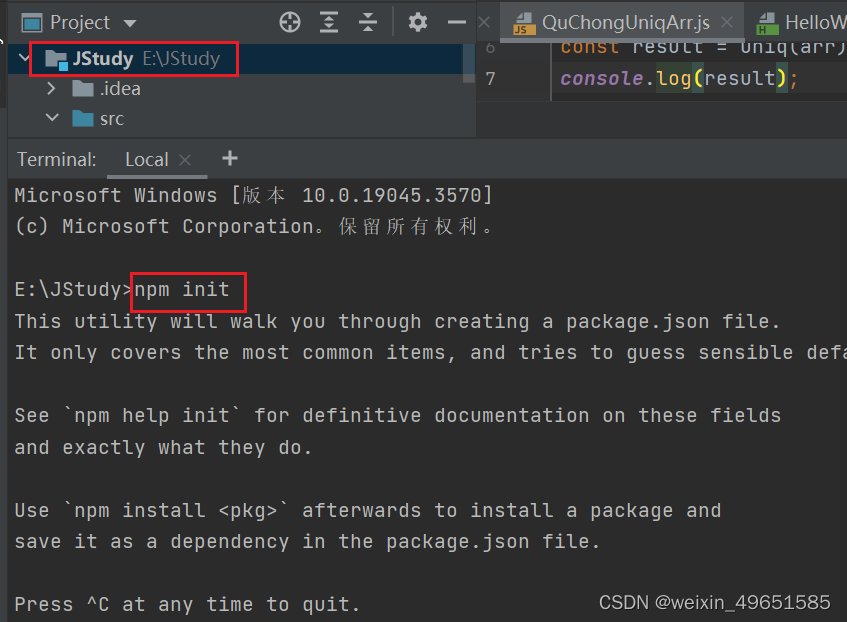Open Project panel settings gear
The height and width of the screenshot is (622, 847).
click(x=418, y=22)
